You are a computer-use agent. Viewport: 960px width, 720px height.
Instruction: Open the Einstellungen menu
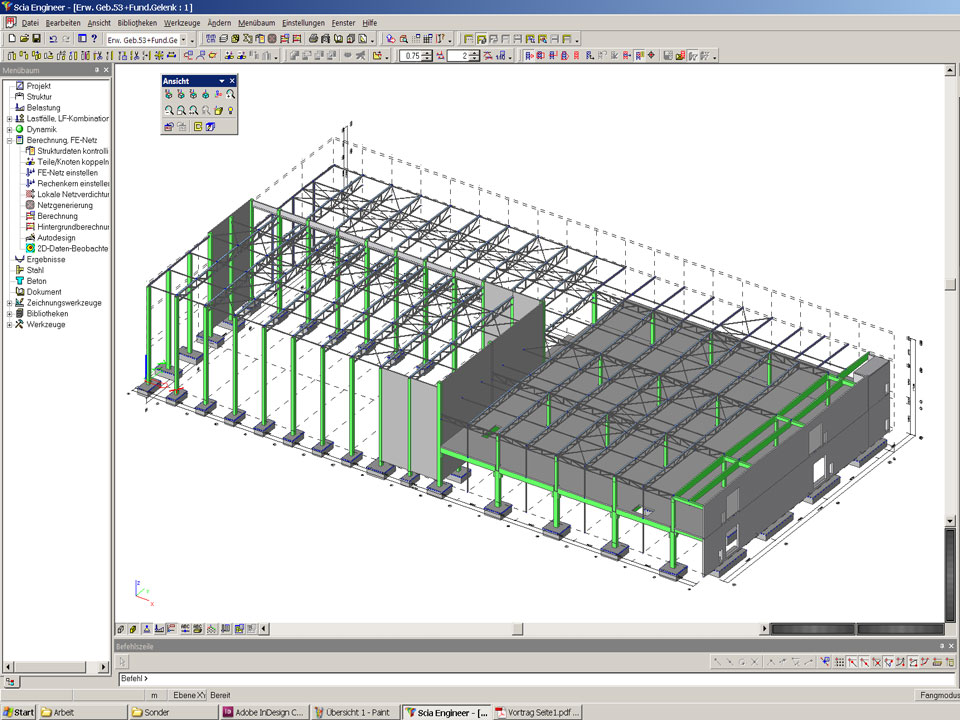(x=303, y=22)
